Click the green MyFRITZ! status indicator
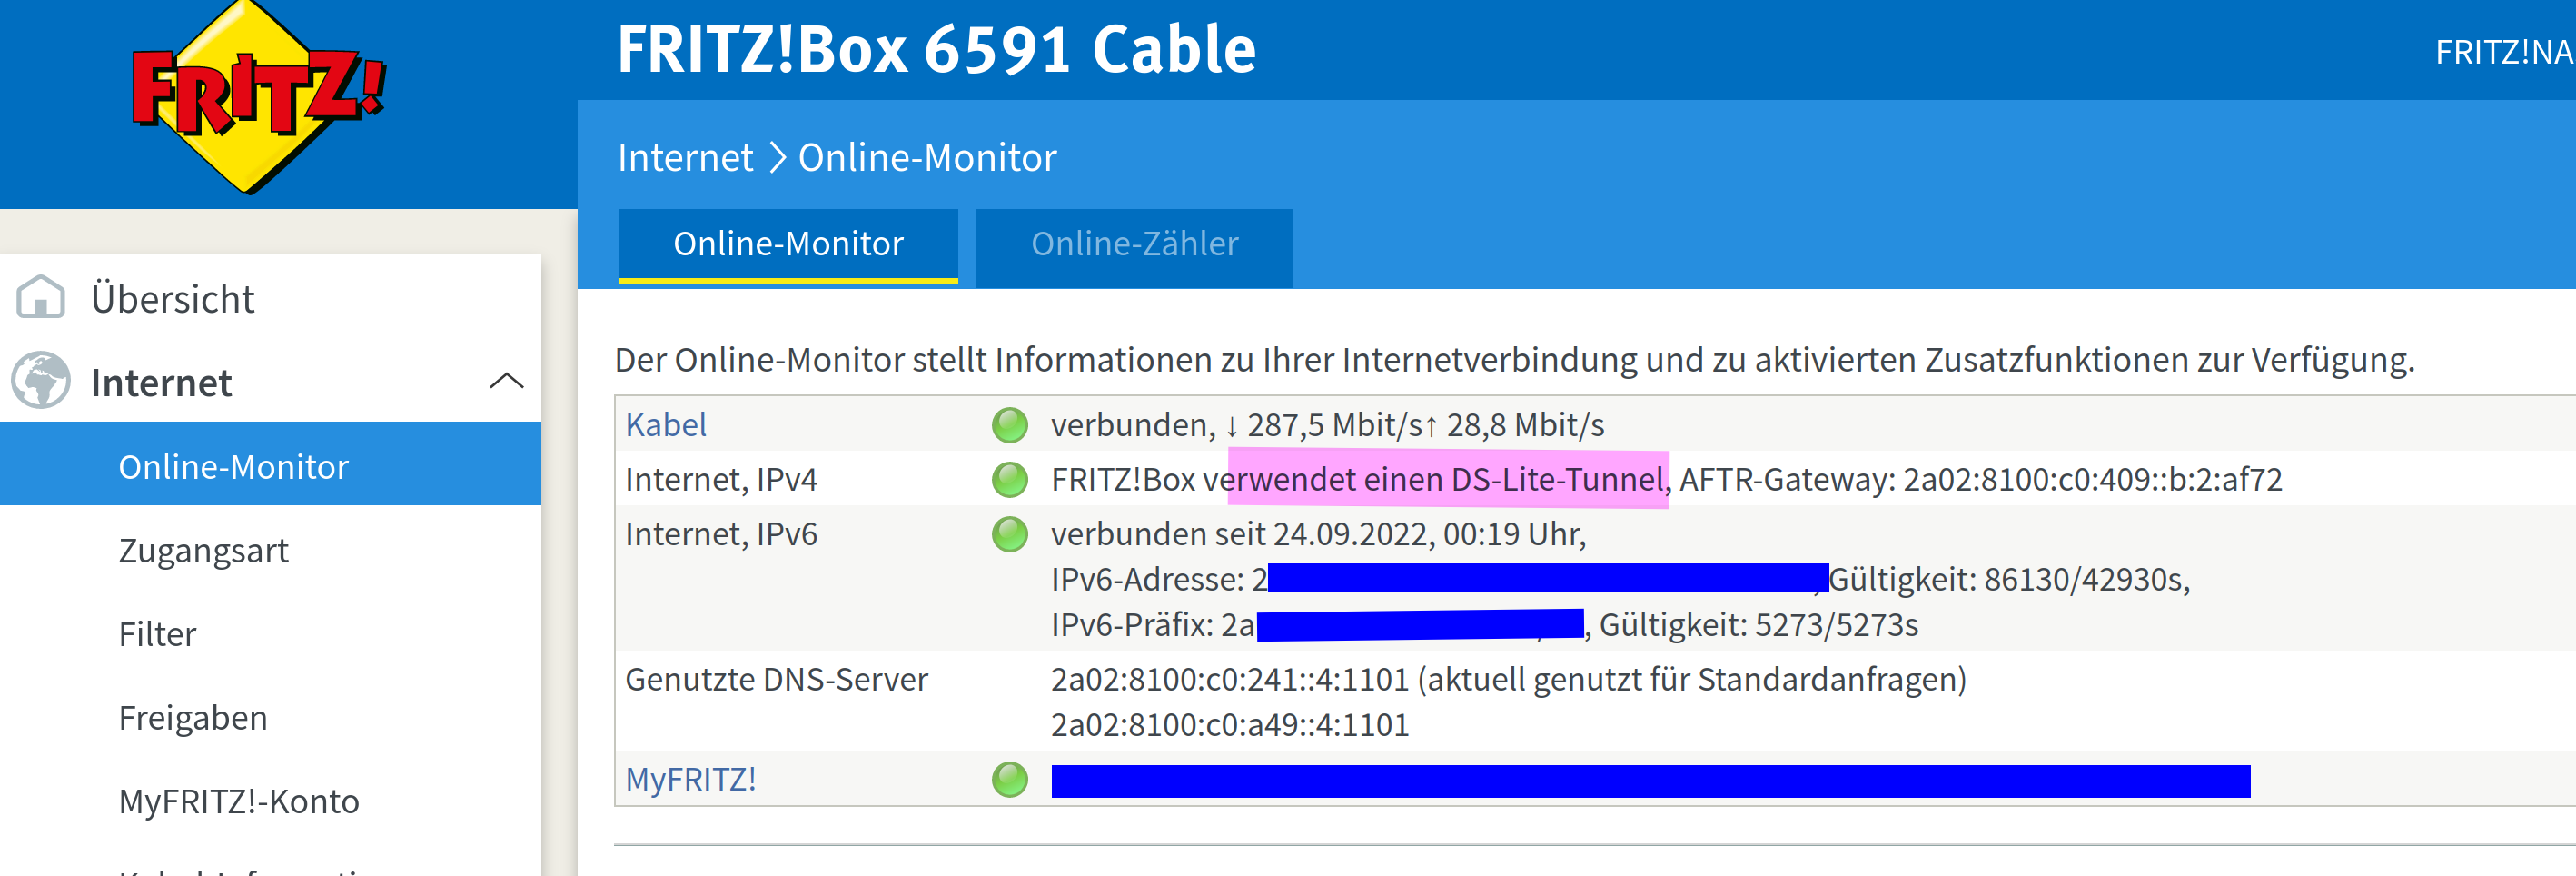The height and width of the screenshot is (876, 2576). point(1009,779)
